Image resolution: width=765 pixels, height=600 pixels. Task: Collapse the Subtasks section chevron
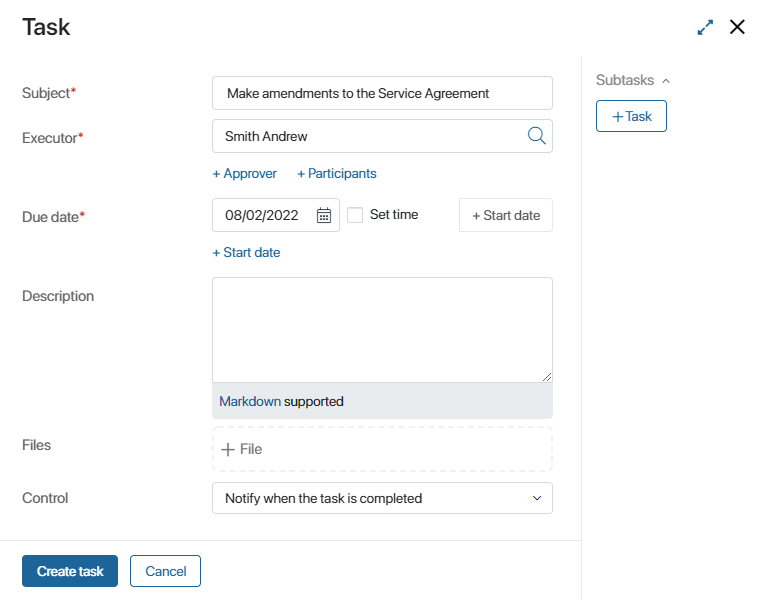[x=666, y=80]
